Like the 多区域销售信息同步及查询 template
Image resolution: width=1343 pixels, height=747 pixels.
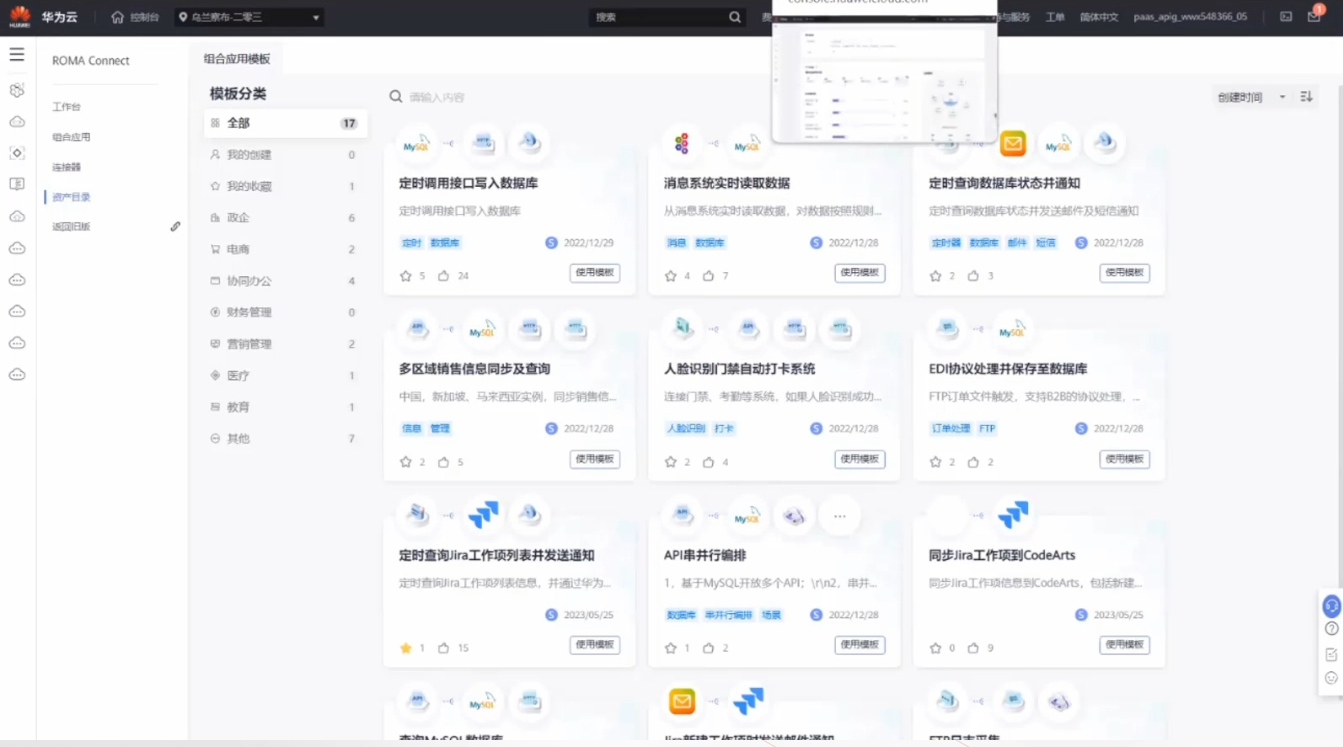click(444, 462)
